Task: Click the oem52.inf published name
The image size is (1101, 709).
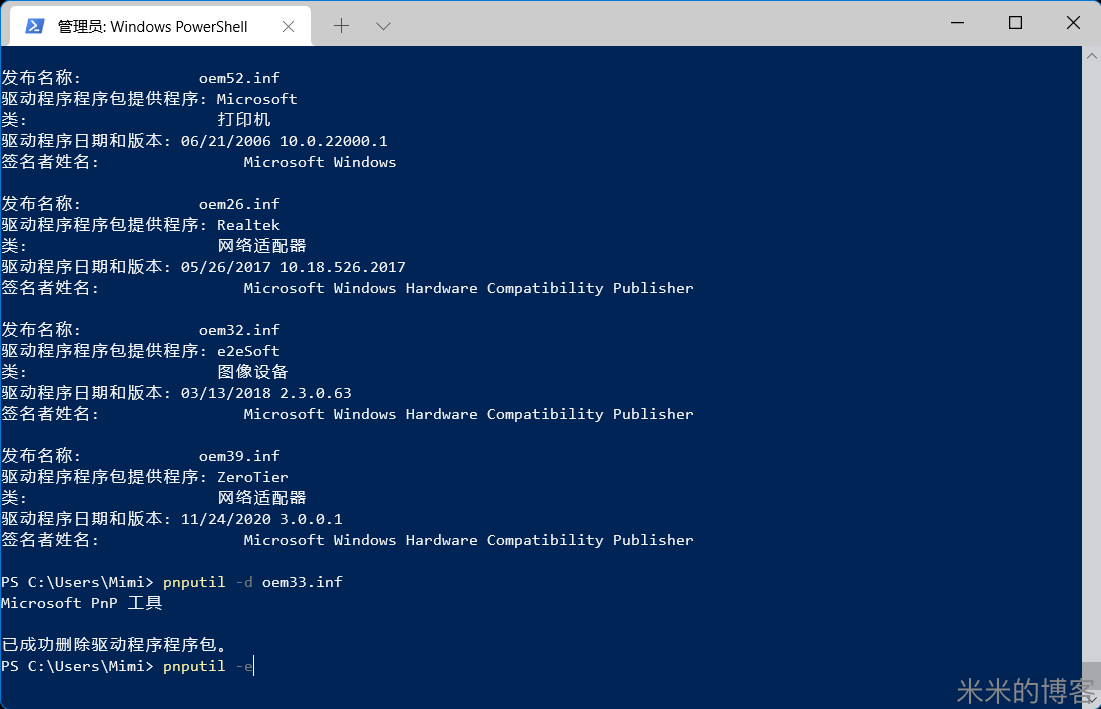Action: point(239,78)
